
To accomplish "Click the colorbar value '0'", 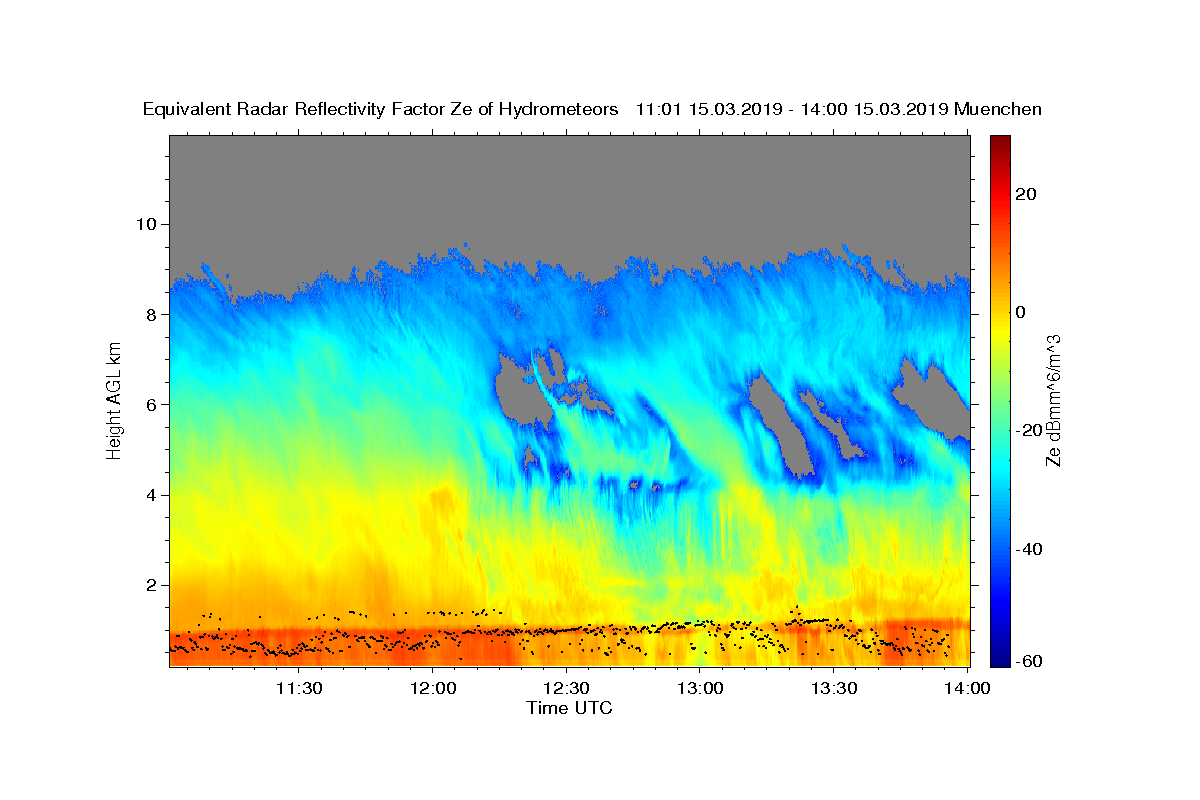I will (1023, 312).
